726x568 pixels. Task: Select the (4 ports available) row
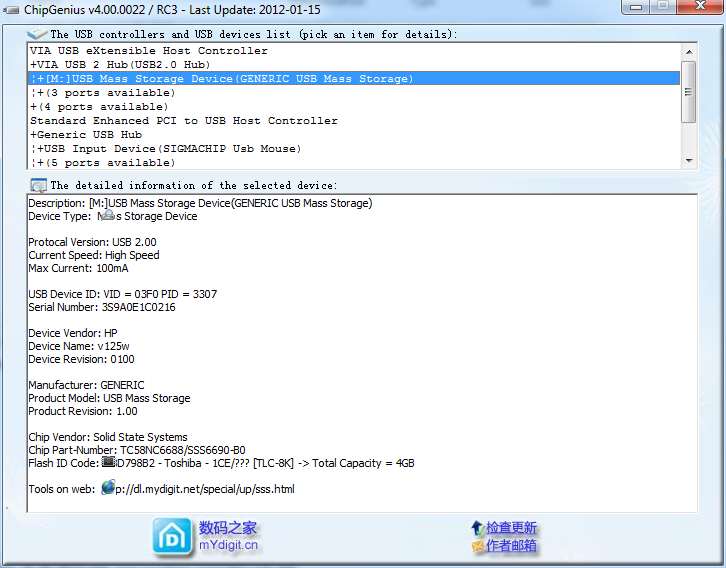[354, 106]
